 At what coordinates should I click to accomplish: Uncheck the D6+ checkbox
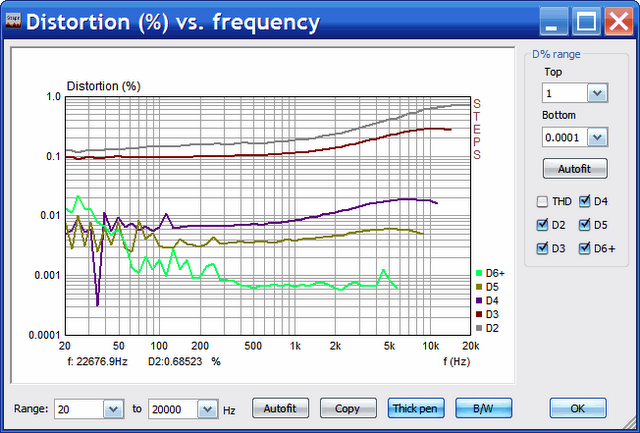585,247
